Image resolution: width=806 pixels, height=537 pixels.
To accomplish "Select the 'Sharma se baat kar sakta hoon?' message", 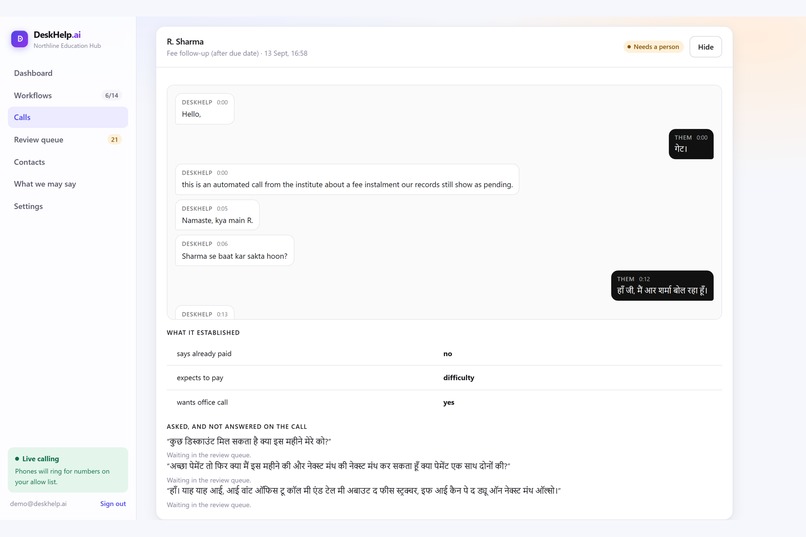I will tap(234, 250).
